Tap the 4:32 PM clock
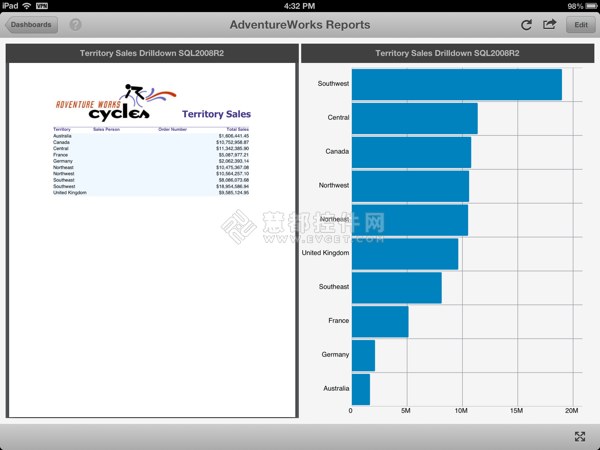 pos(300,6)
